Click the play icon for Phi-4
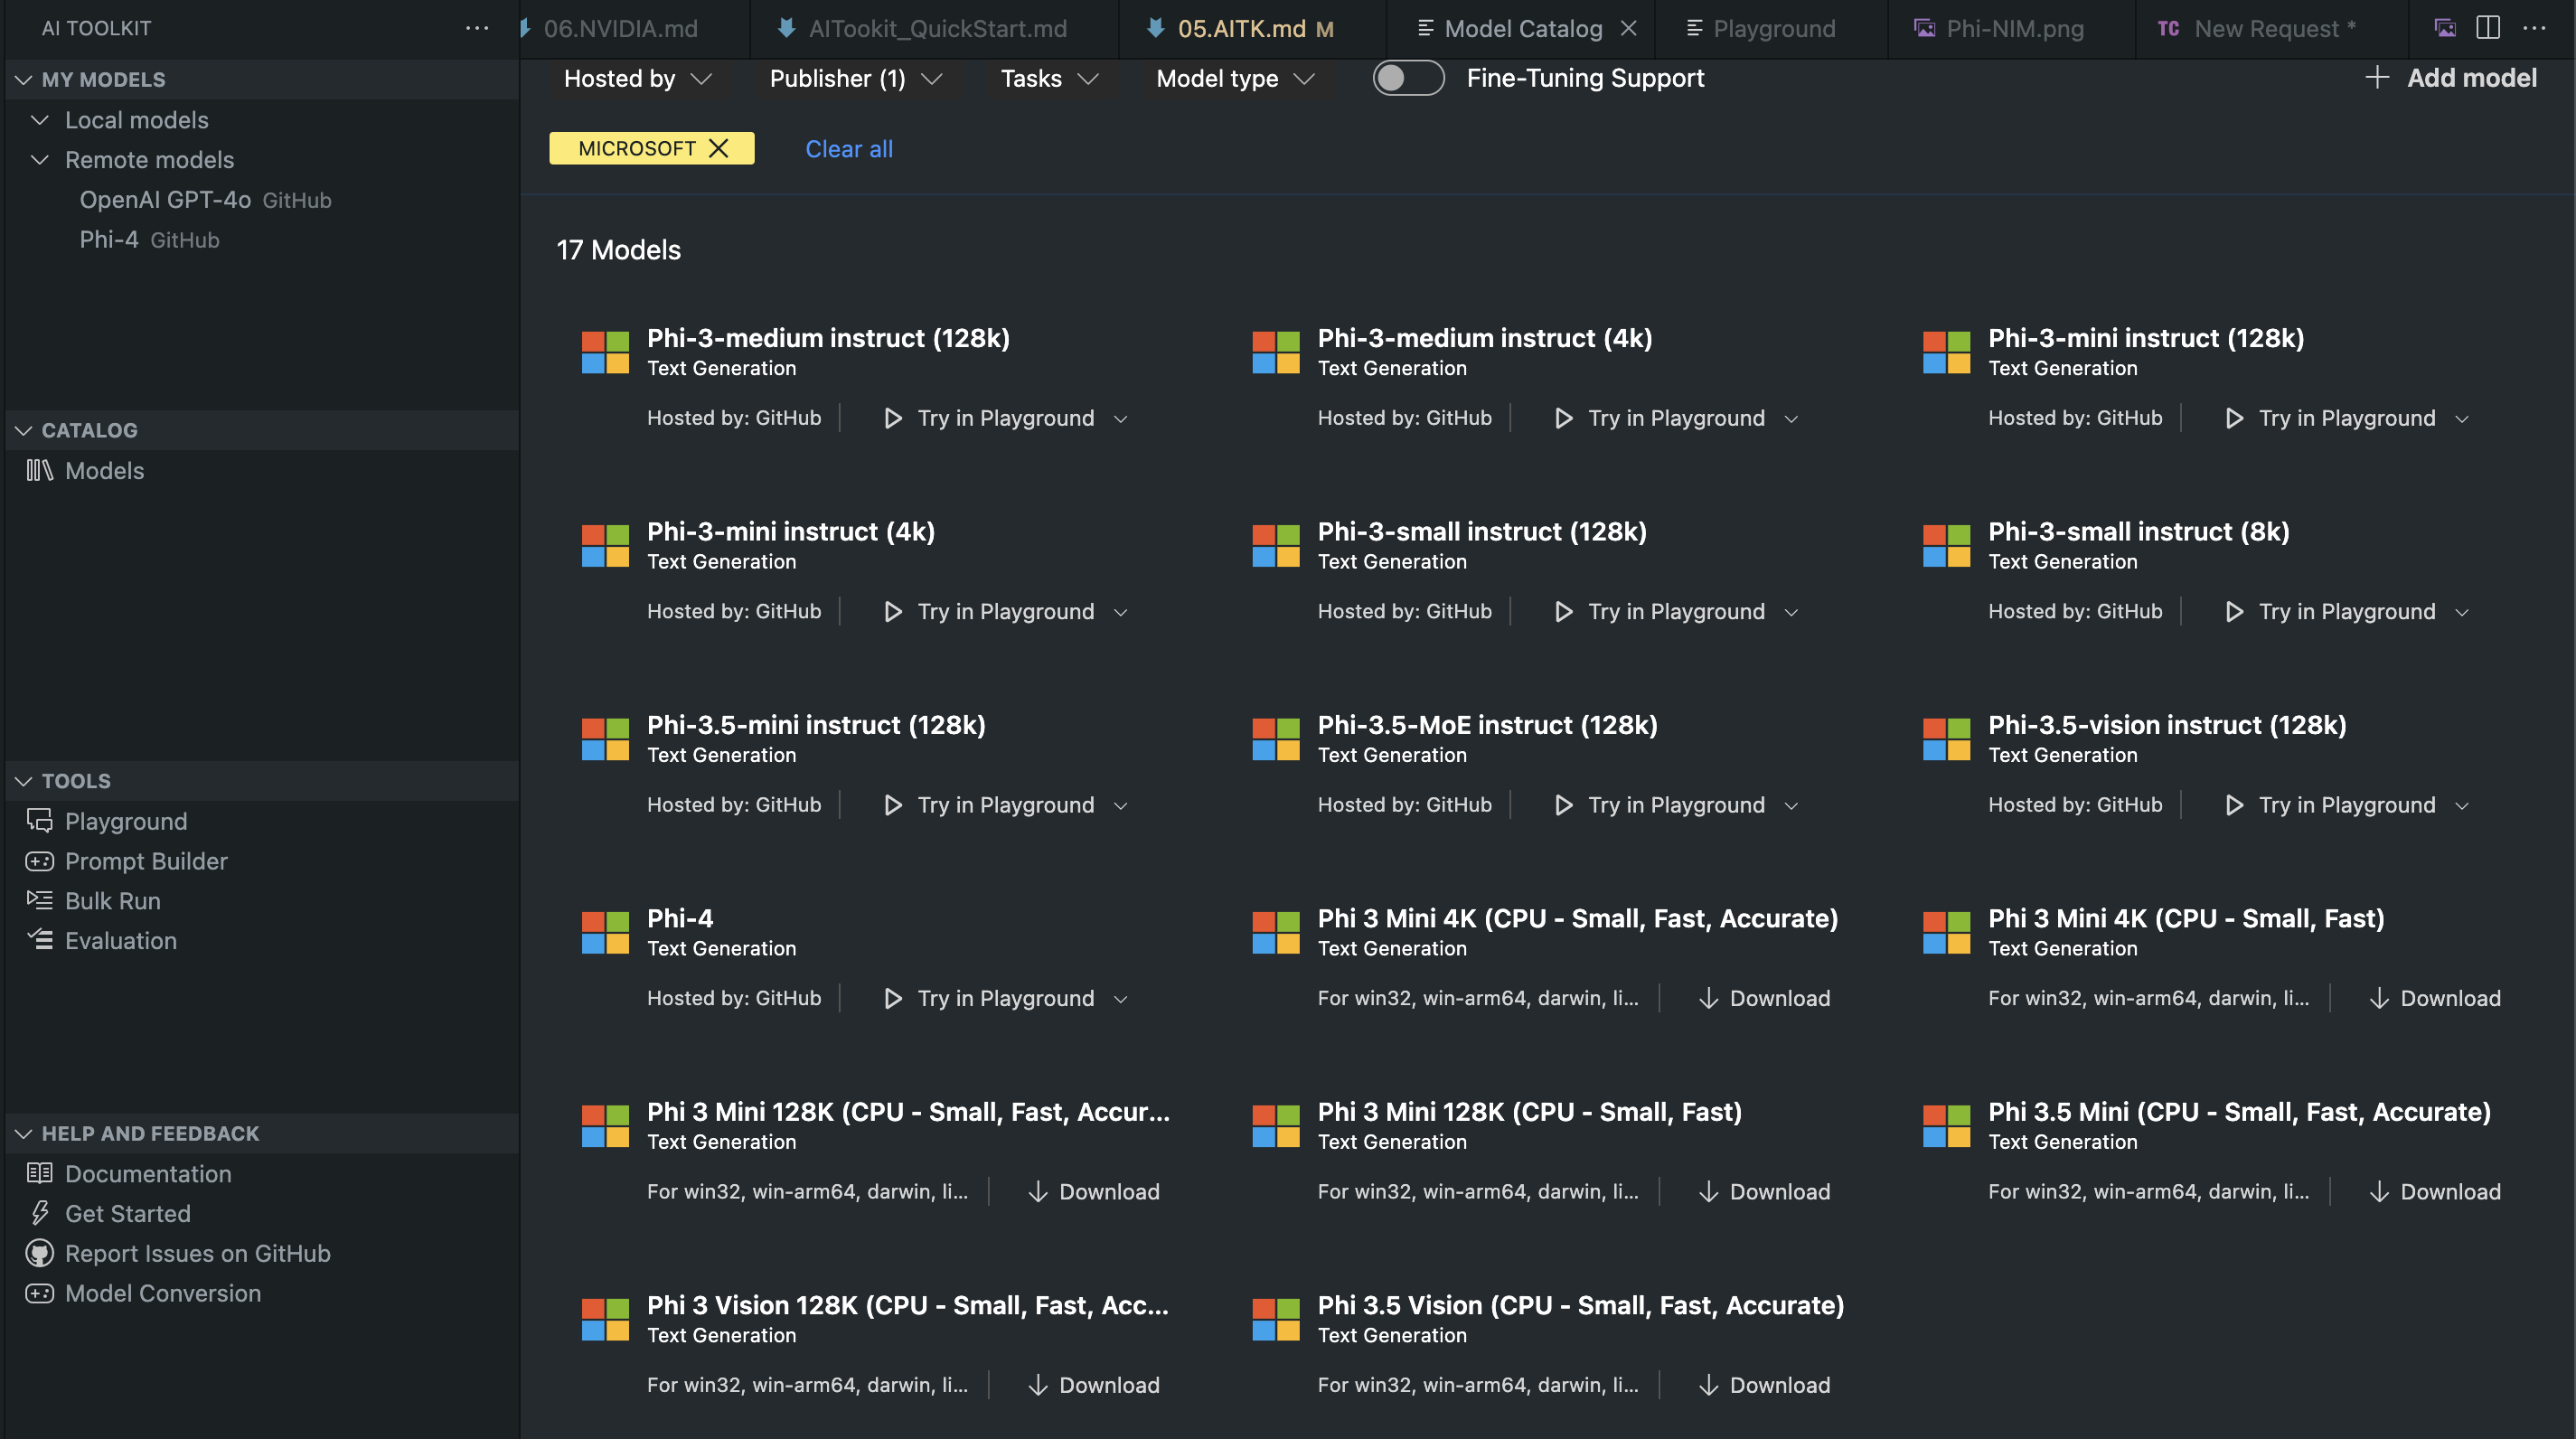Viewport: 2576px width, 1439px height. [893, 998]
